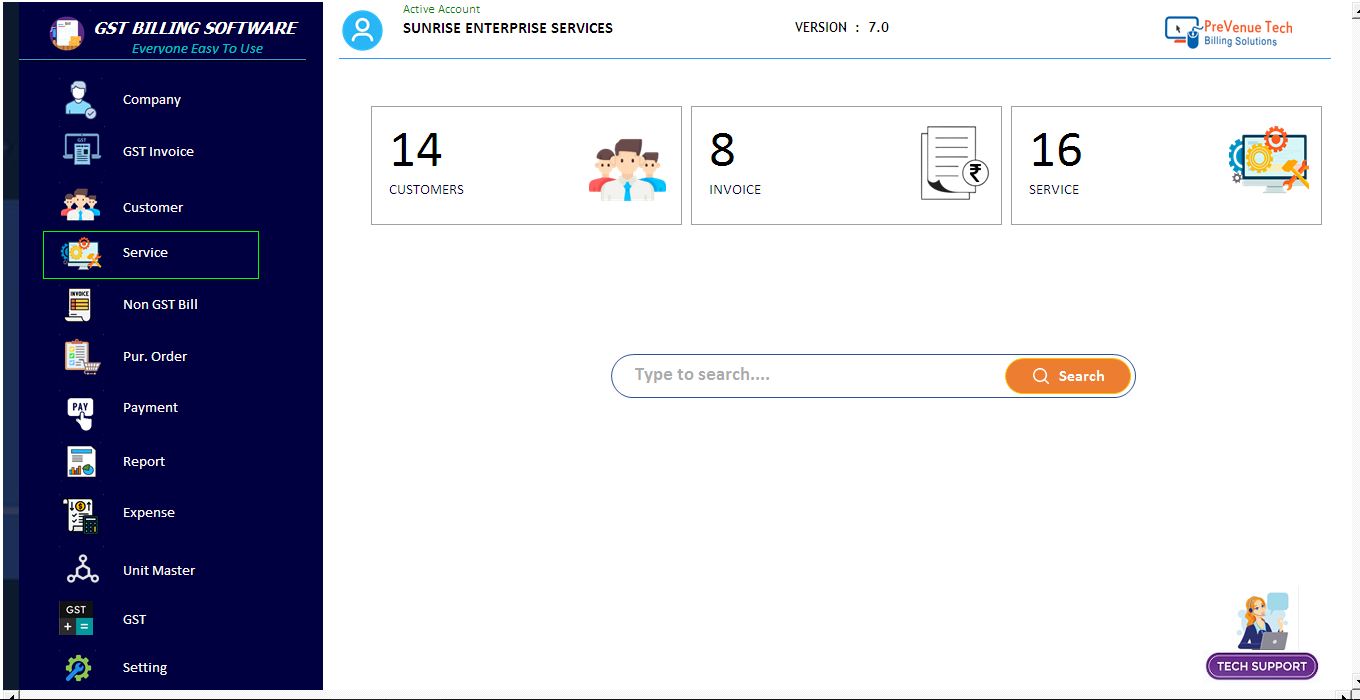Open the GST calculator icon
The height and width of the screenshot is (700, 1360).
tap(76, 619)
